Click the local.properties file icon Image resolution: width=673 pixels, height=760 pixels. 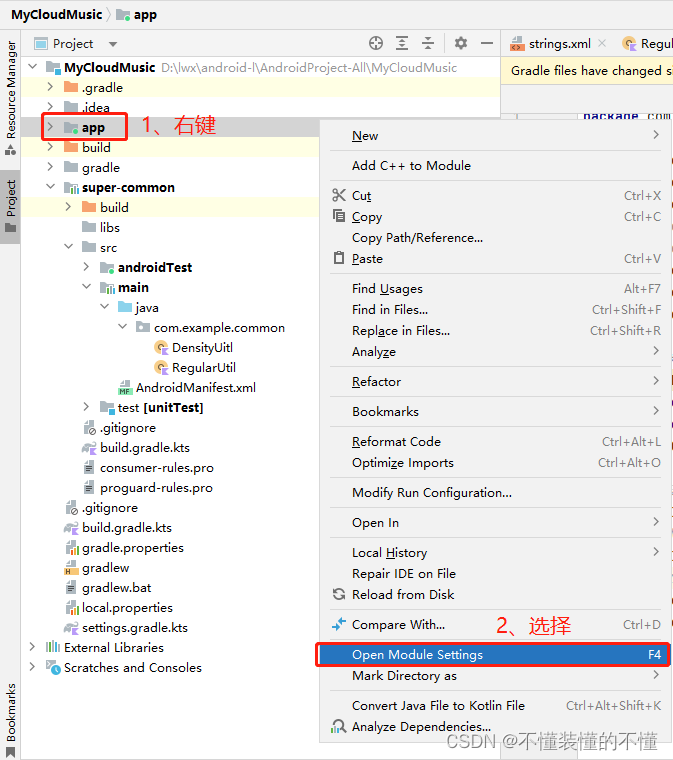tap(72, 608)
